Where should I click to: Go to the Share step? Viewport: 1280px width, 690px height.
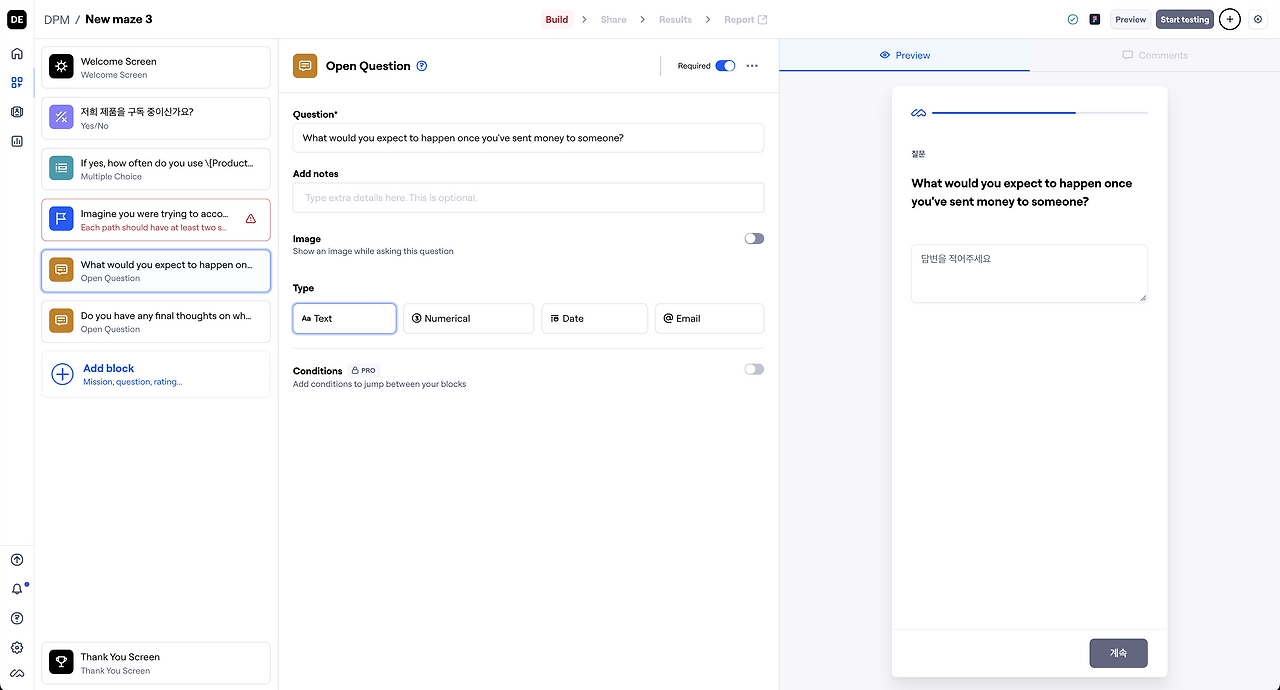[x=613, y=19]
